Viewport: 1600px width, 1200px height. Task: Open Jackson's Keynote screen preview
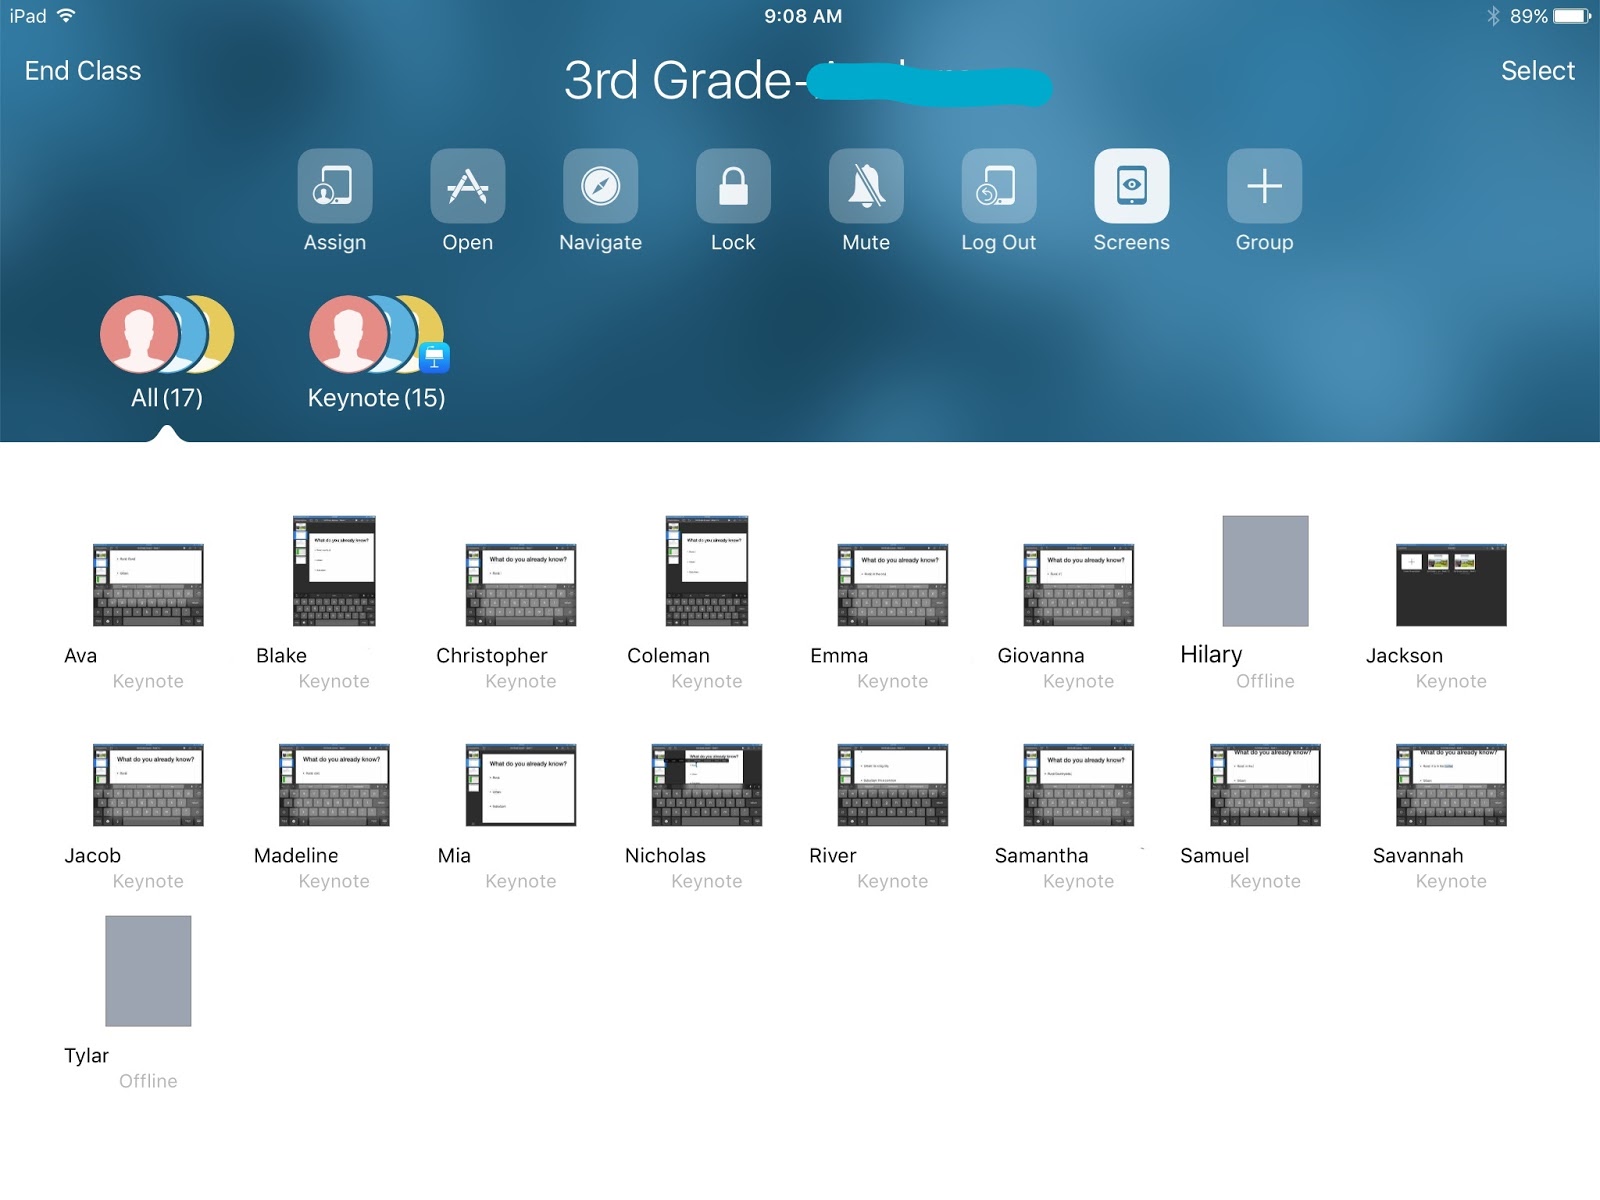pyautogui.click(x=1450, y=585)
